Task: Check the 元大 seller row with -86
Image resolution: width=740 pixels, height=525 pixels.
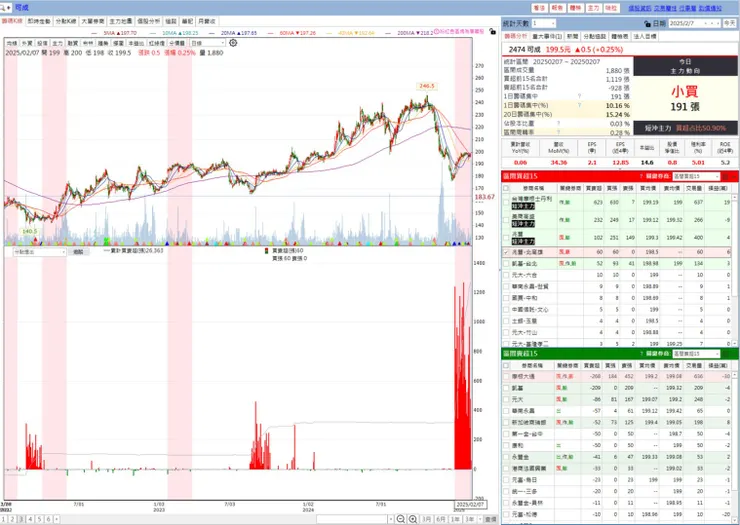Action: click(x=506, y=399)
